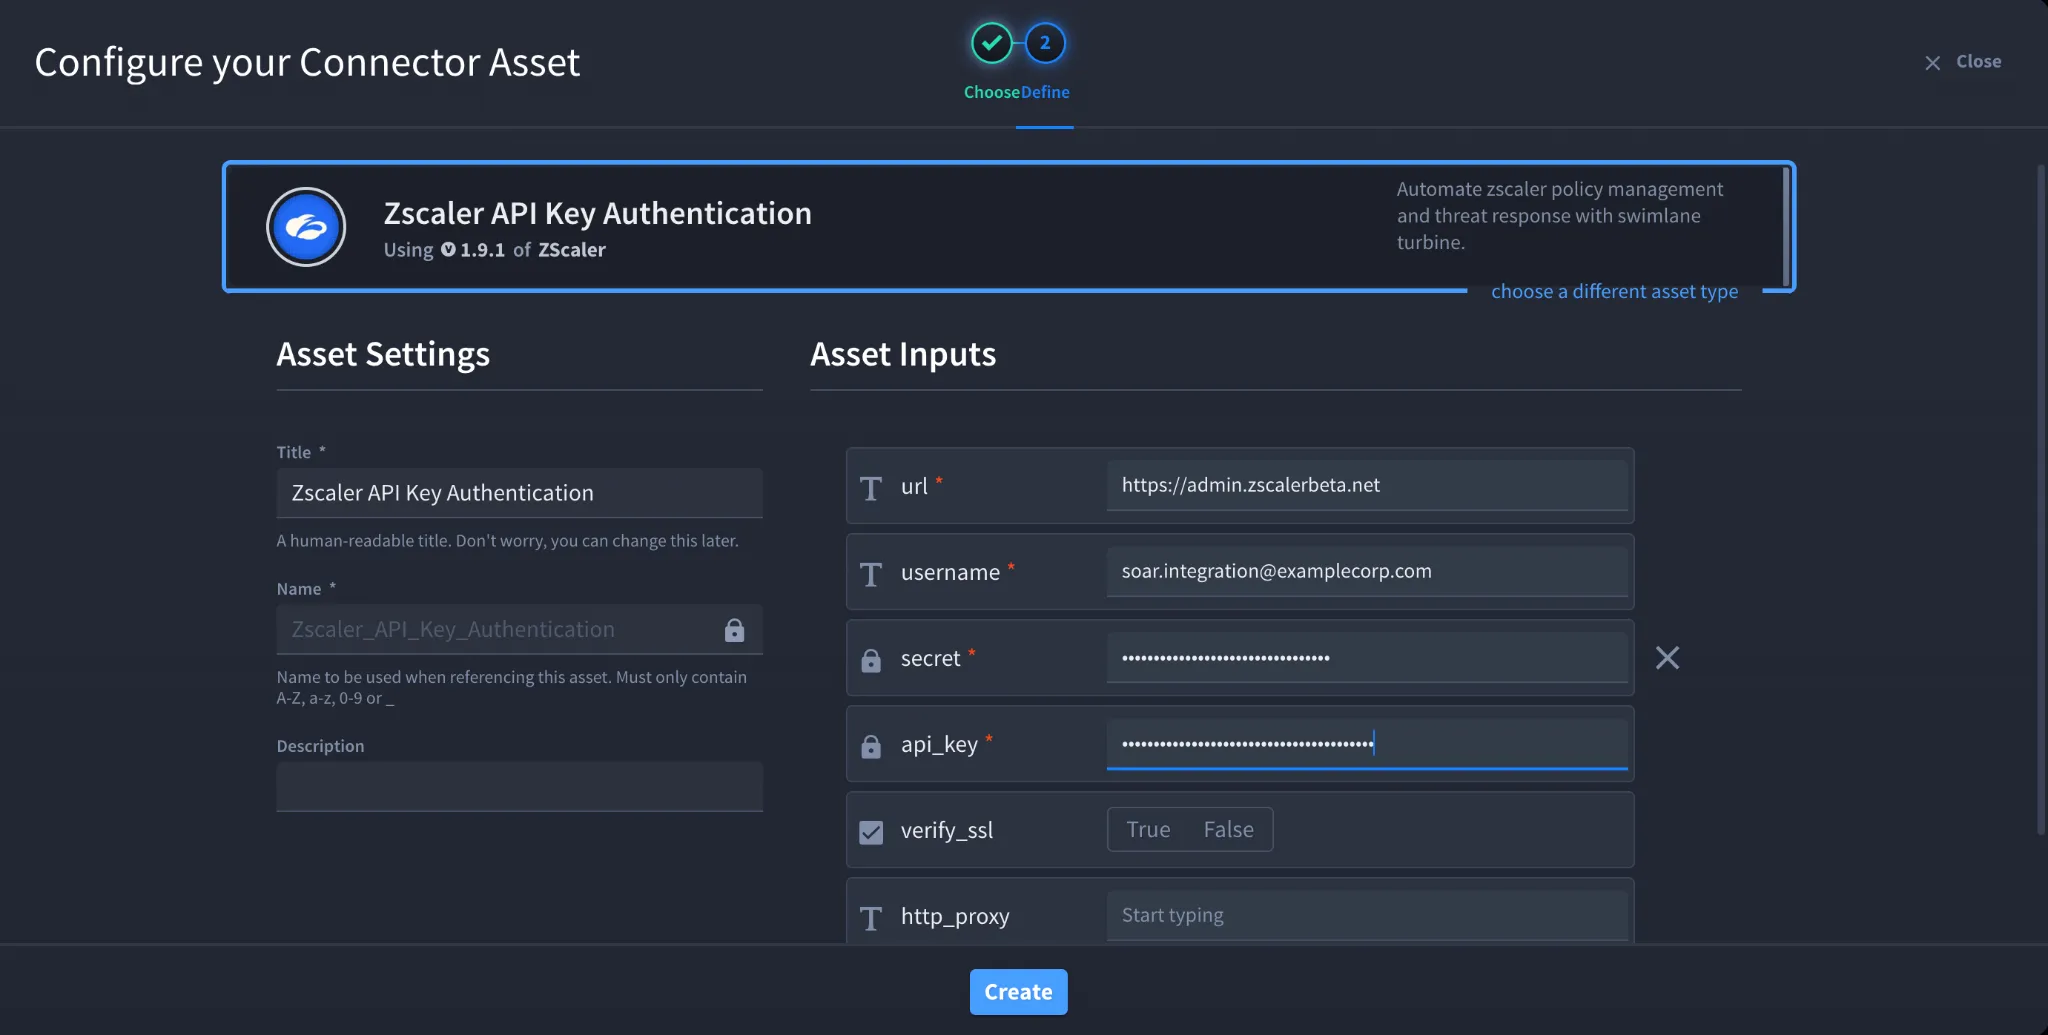Toggle the verify_ssl checkbox

tap(871, 832)
